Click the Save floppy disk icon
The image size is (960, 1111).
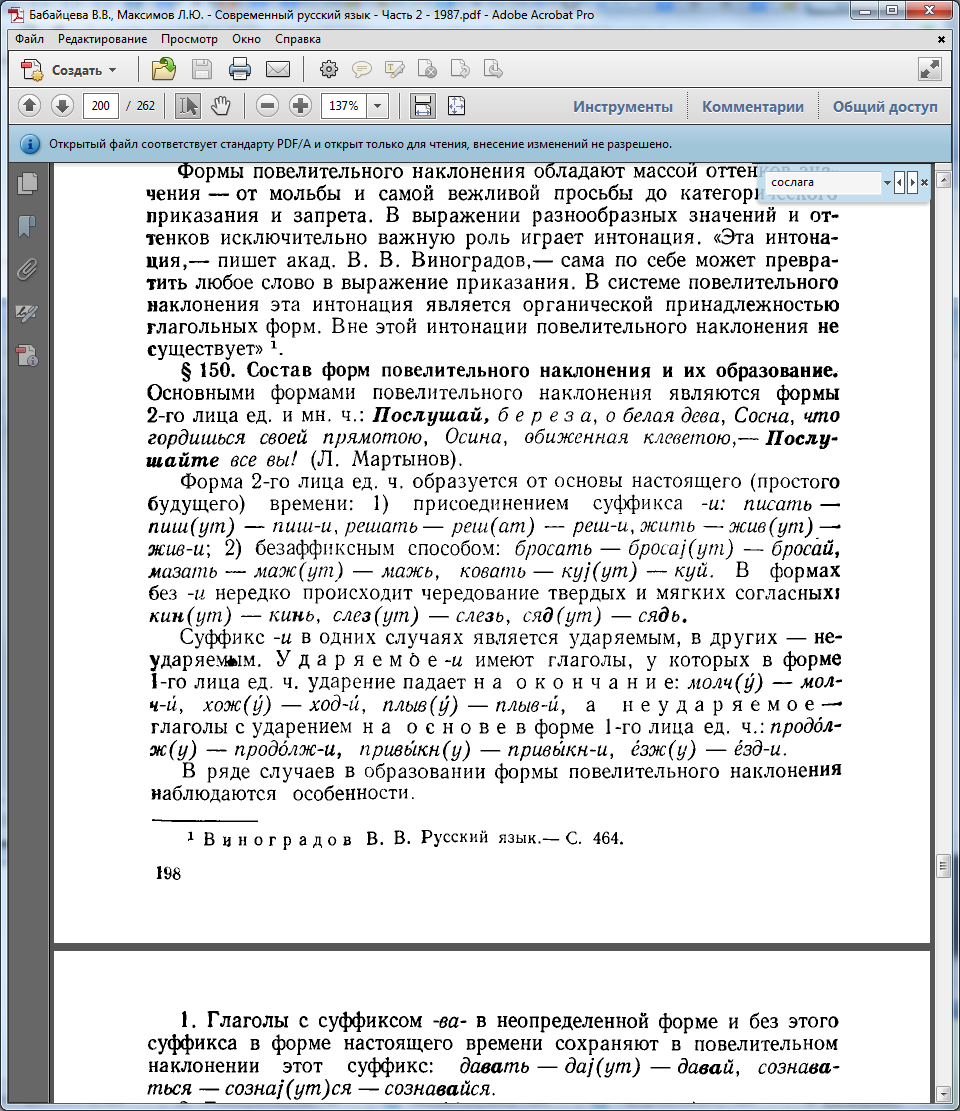click(202, 69)
